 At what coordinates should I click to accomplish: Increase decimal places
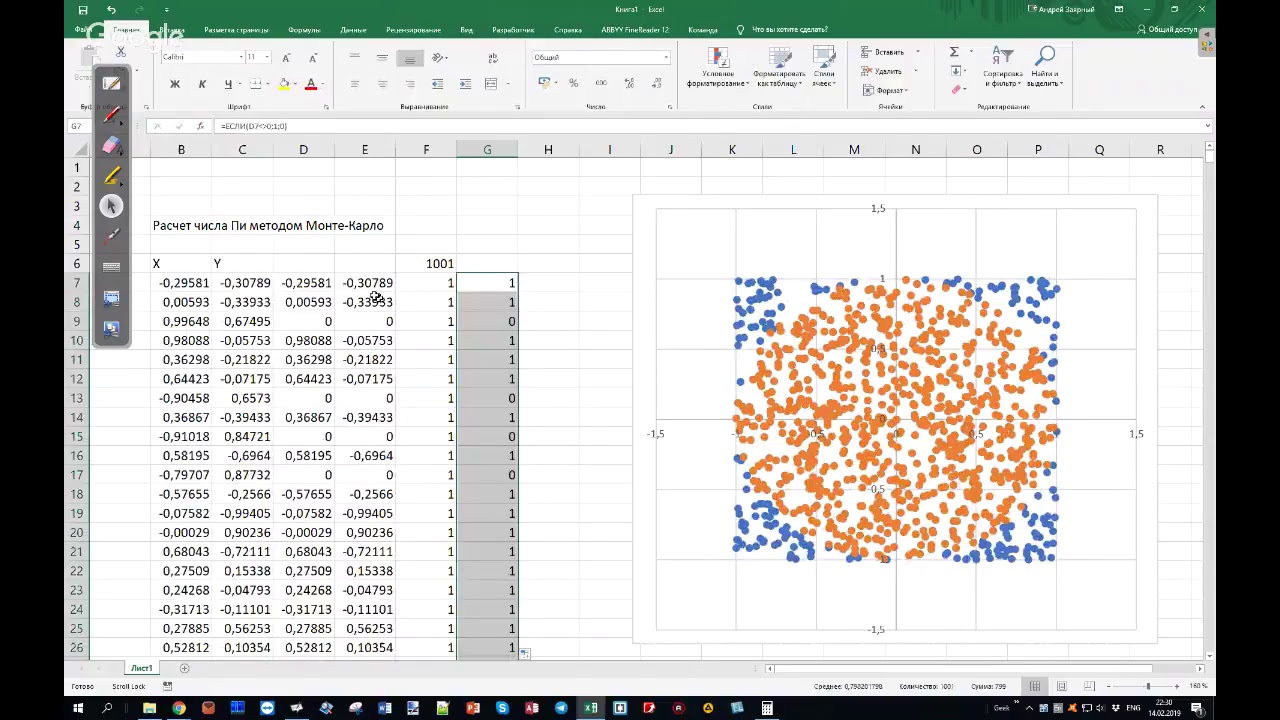(629, 83)
